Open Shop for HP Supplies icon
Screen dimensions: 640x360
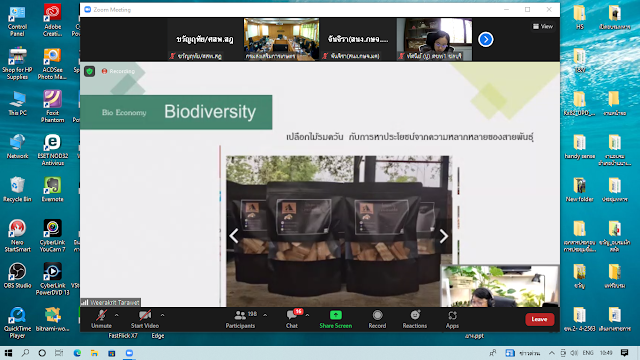(17, 64)
